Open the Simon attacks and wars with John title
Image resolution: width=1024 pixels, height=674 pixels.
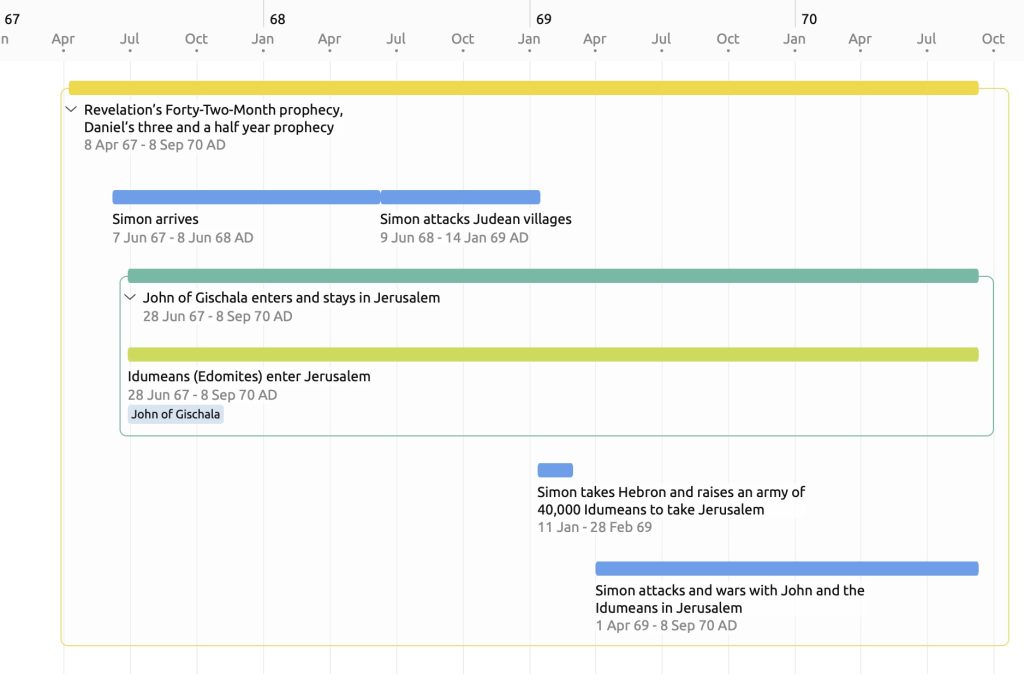729,599
